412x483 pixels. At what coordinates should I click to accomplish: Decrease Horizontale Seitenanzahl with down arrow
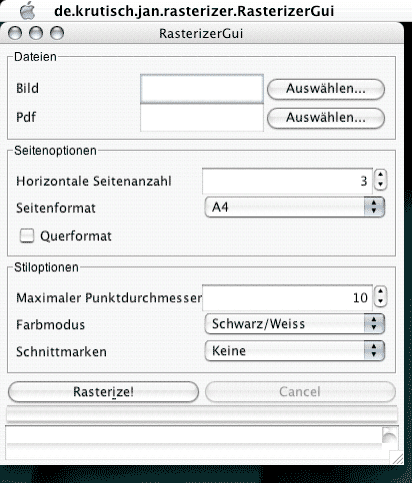[380, 185]
